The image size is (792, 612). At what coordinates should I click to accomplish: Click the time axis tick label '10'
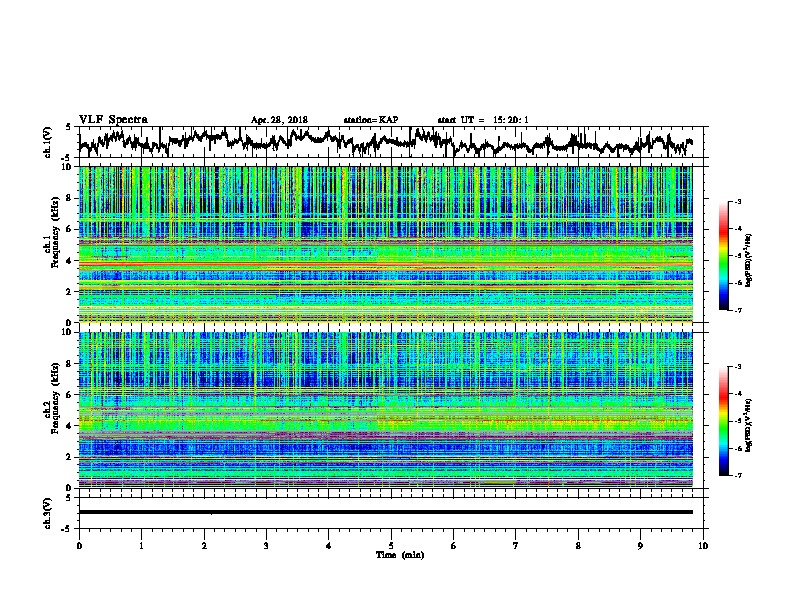pyautogui.click(x=703, y=546)
